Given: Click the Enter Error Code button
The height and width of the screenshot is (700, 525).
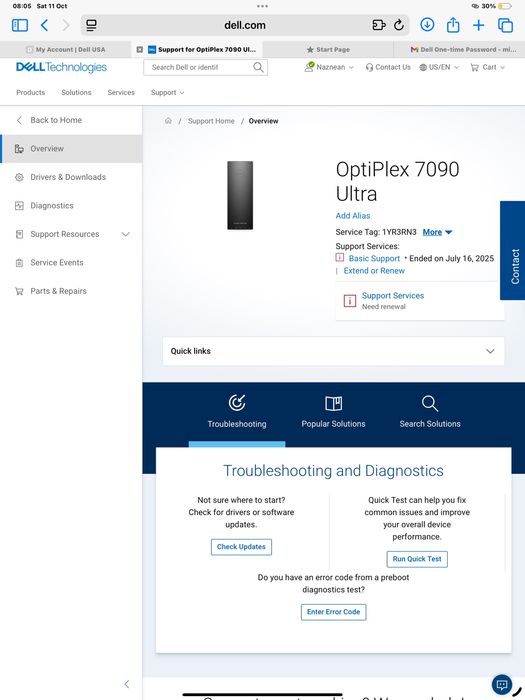Looking at the screenshot, I should pyautogui.click(x=333, y=612).
